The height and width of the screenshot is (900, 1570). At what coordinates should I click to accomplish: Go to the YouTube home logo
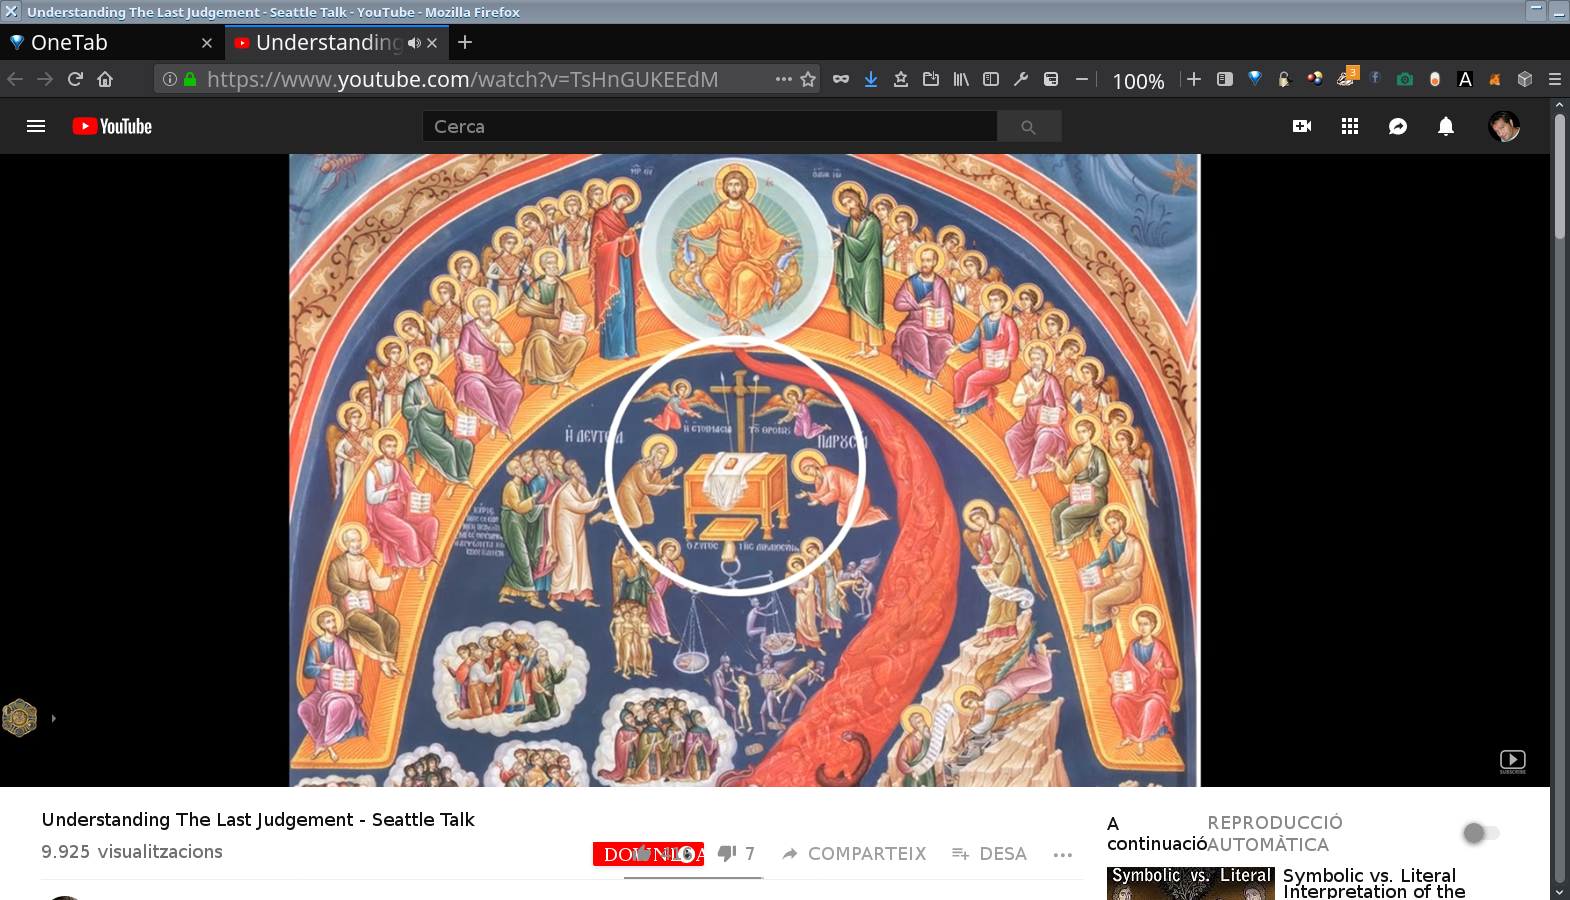tap(112, 126)
